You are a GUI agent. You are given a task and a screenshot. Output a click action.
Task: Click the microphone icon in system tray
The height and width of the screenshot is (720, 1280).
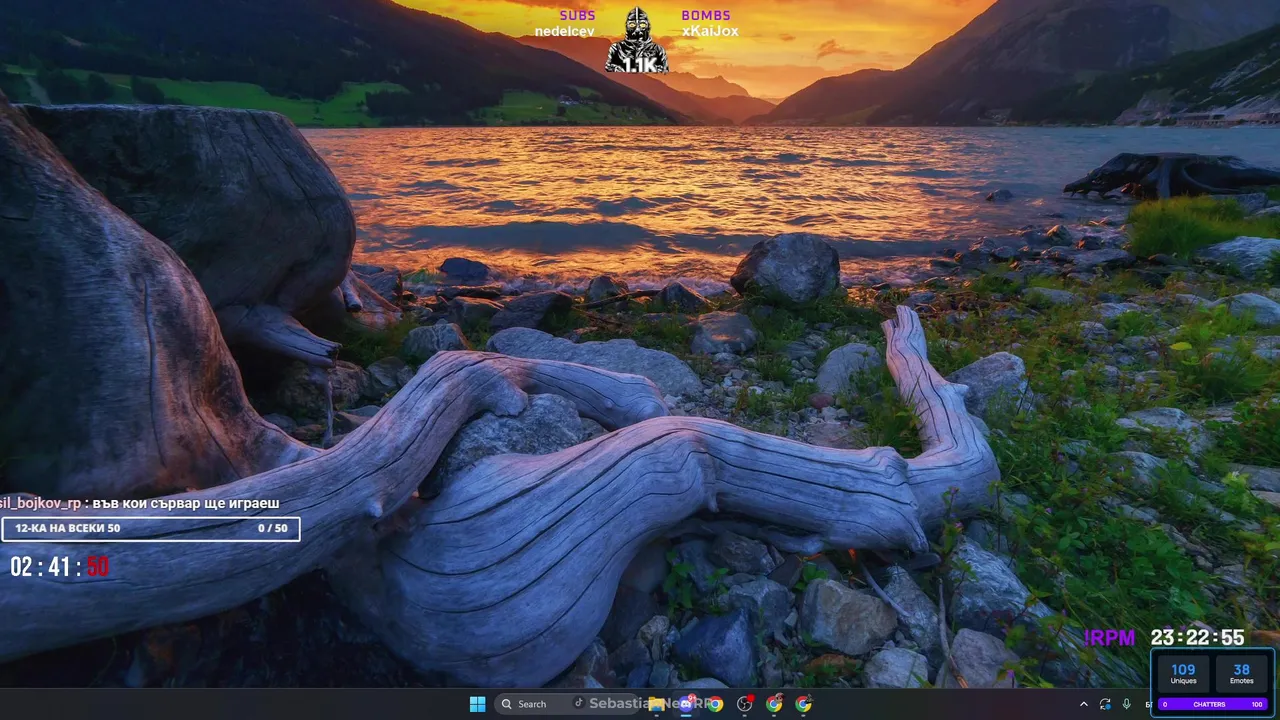pyautogui.click(x=1126, y=704)
